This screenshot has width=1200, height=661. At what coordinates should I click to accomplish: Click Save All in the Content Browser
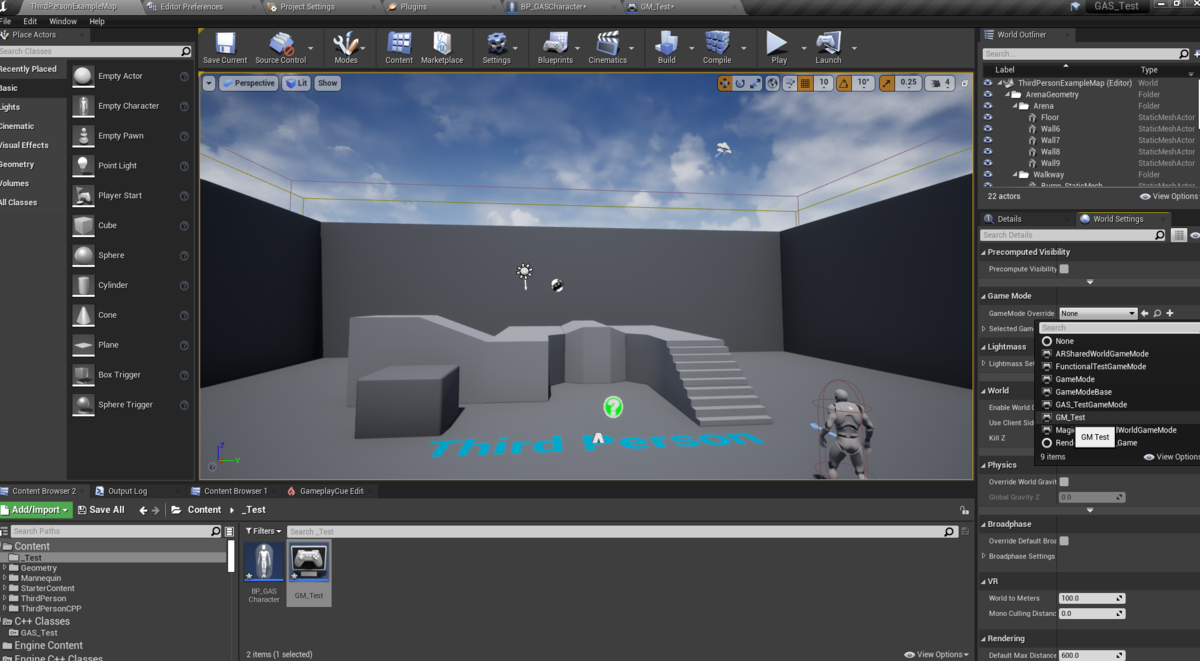point(101,510)
